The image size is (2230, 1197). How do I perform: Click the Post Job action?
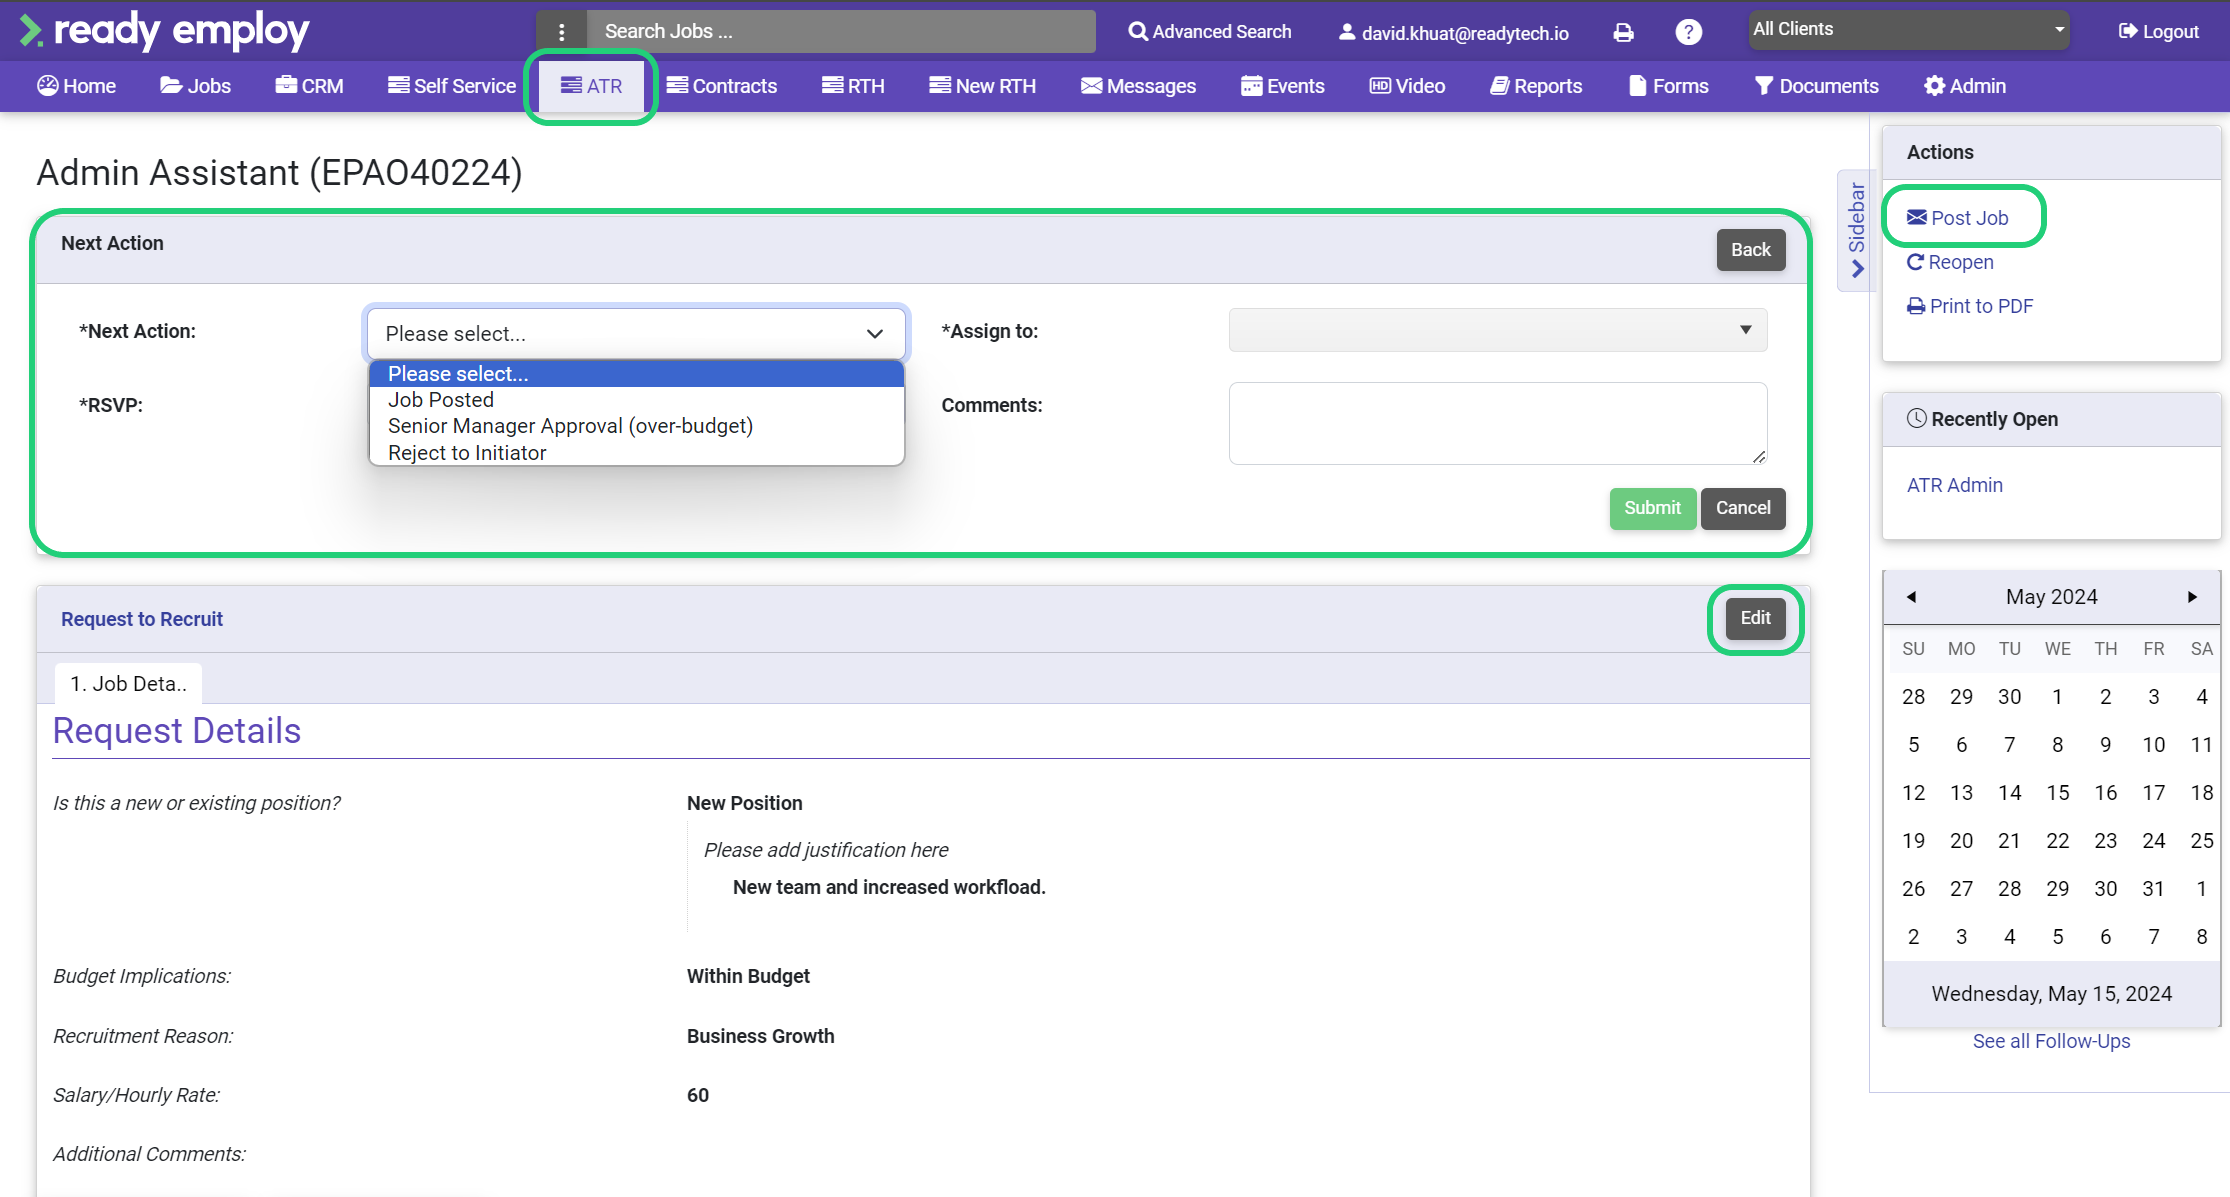(1958, 218)
